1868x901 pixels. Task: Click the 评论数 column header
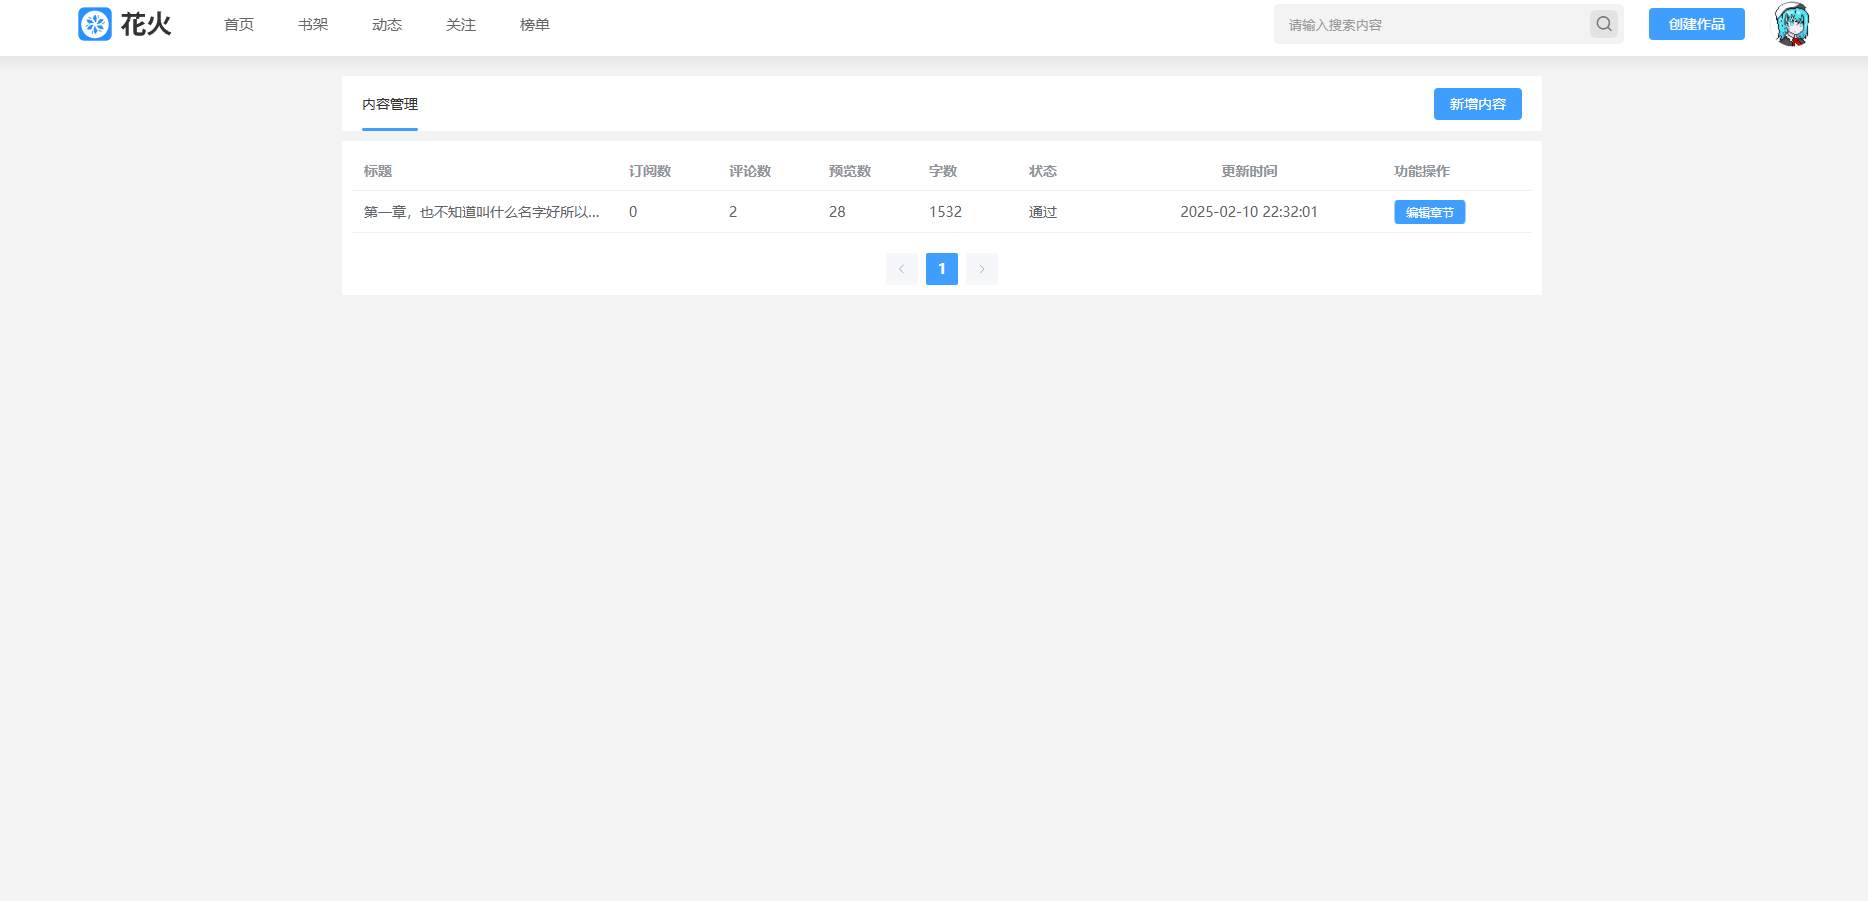pyautogui.click(x=750, y=171)
